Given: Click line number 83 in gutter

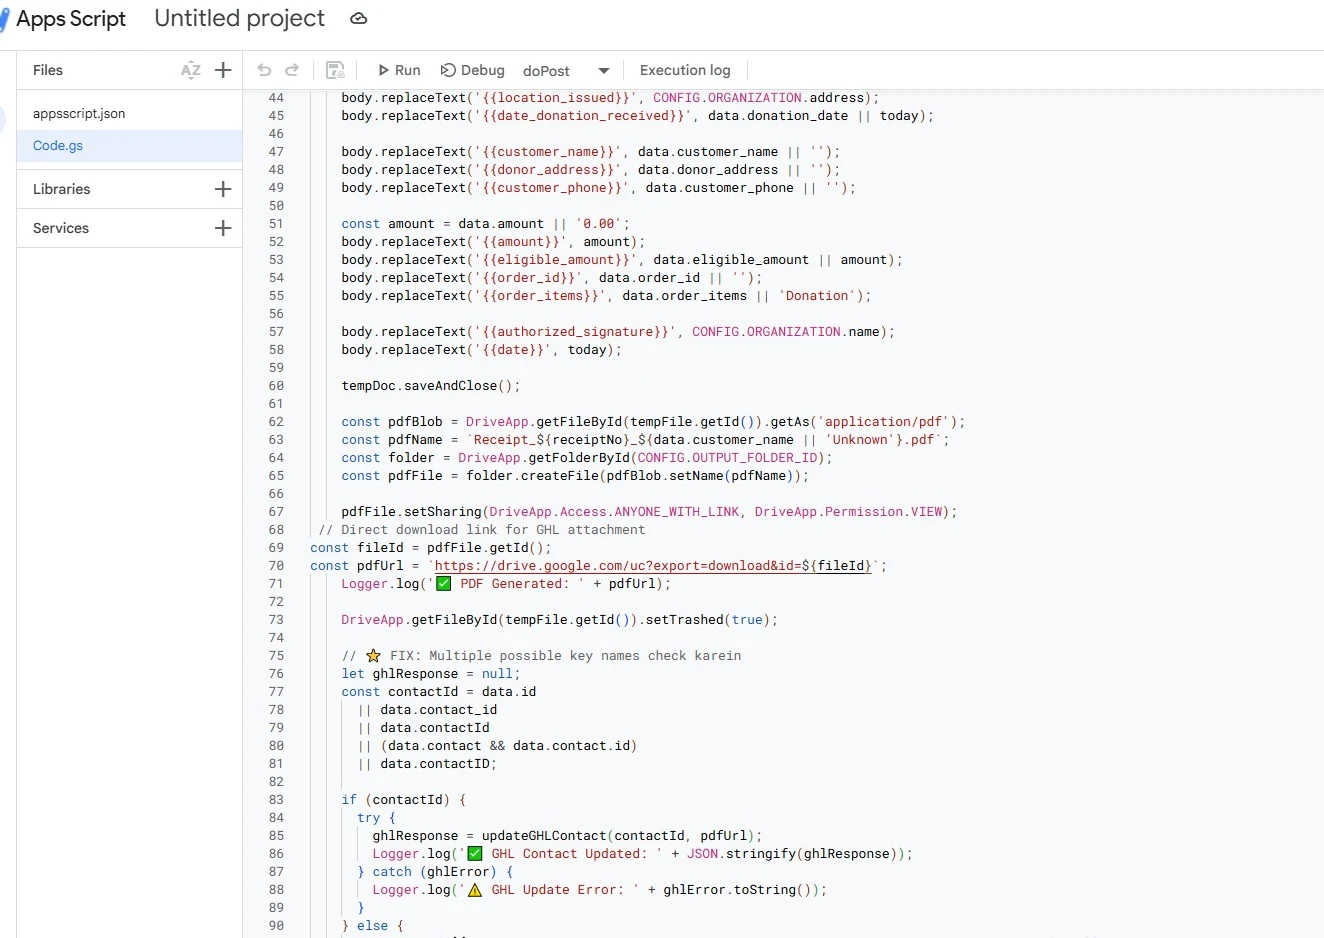Looking at the screenshot, I should coord(276,800).
